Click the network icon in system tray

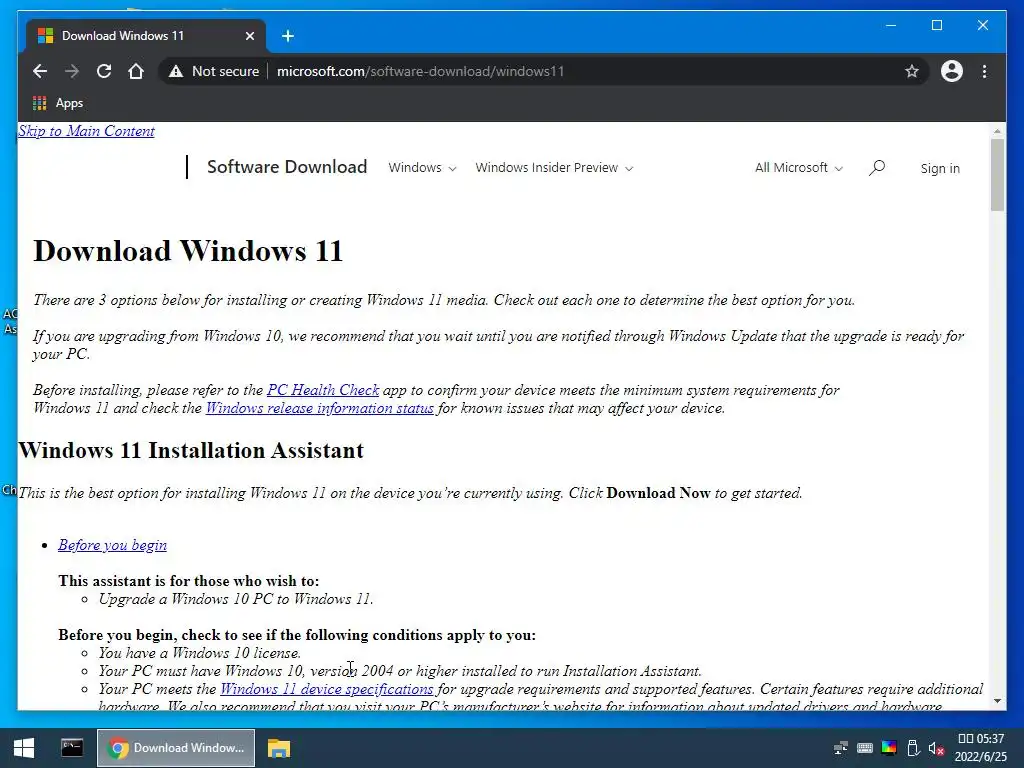tap(840, 748)
